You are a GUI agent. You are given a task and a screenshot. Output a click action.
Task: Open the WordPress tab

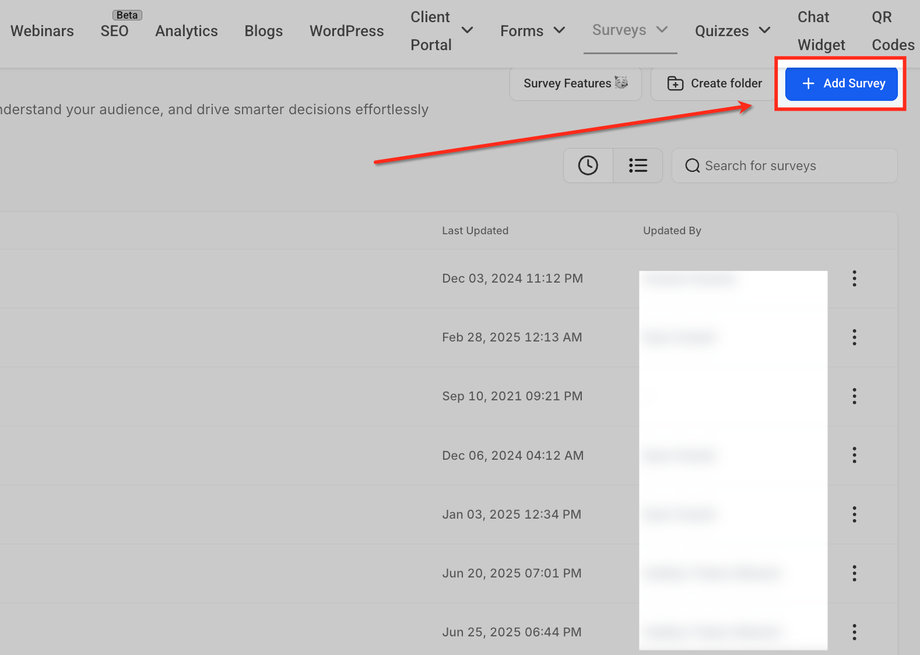click(346, 31)
